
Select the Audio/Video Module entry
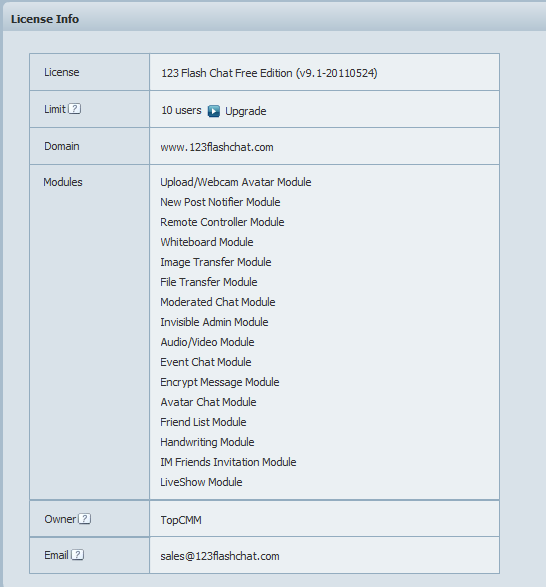207,342
